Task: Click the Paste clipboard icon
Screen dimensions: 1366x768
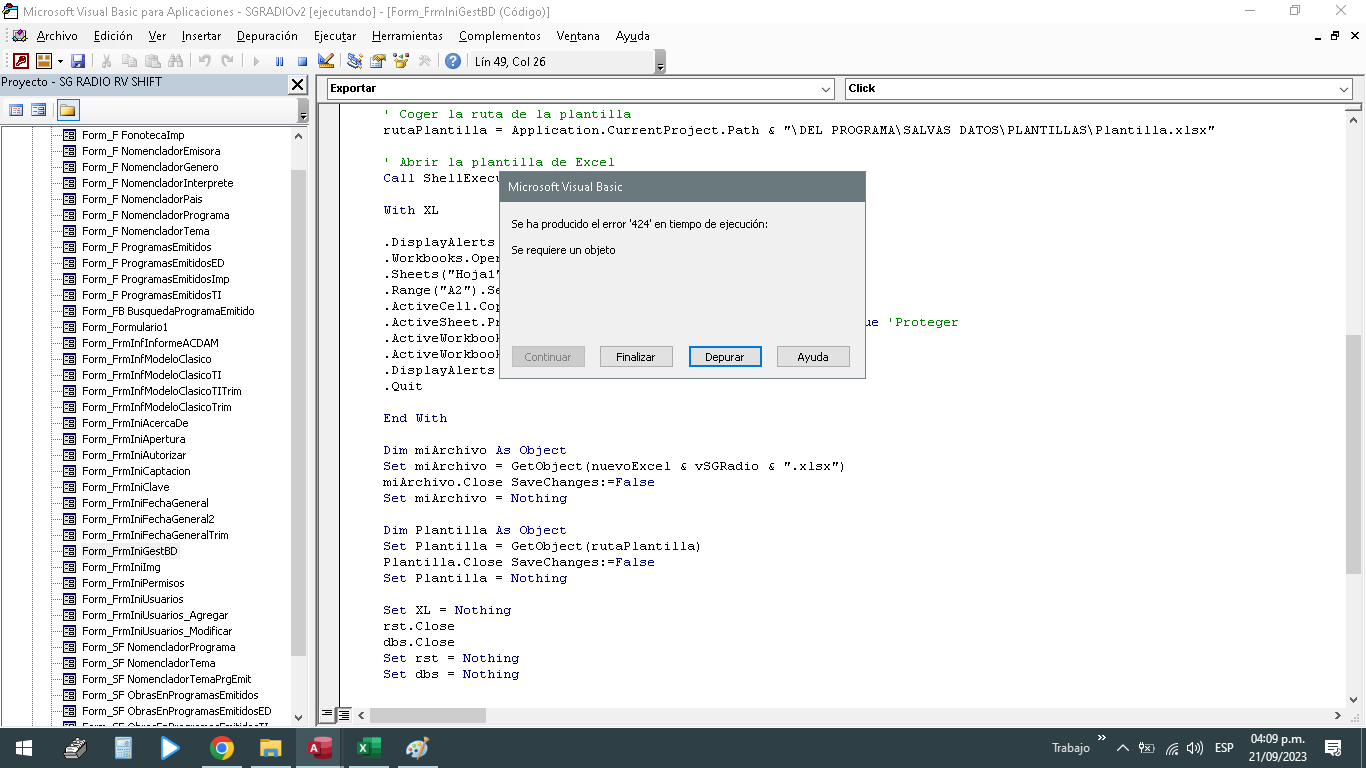Action: click(153, 61)
